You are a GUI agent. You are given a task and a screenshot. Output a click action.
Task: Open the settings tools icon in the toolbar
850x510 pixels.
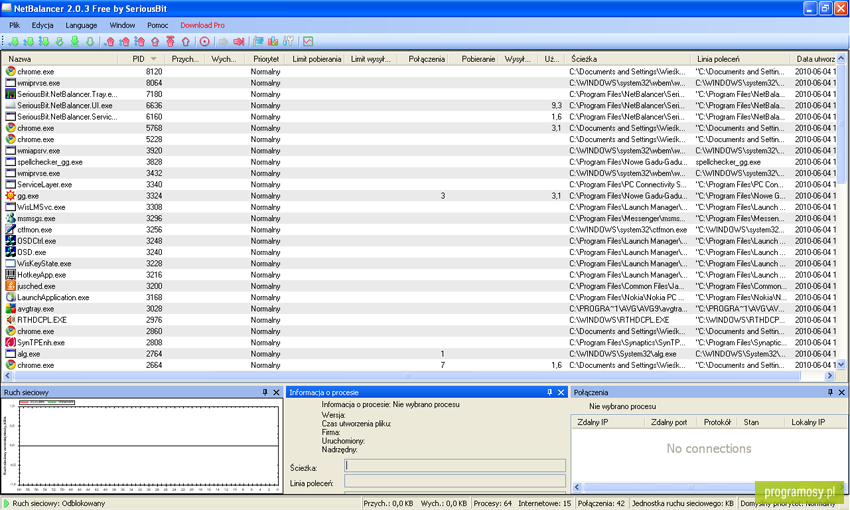(x=288, y=41)
